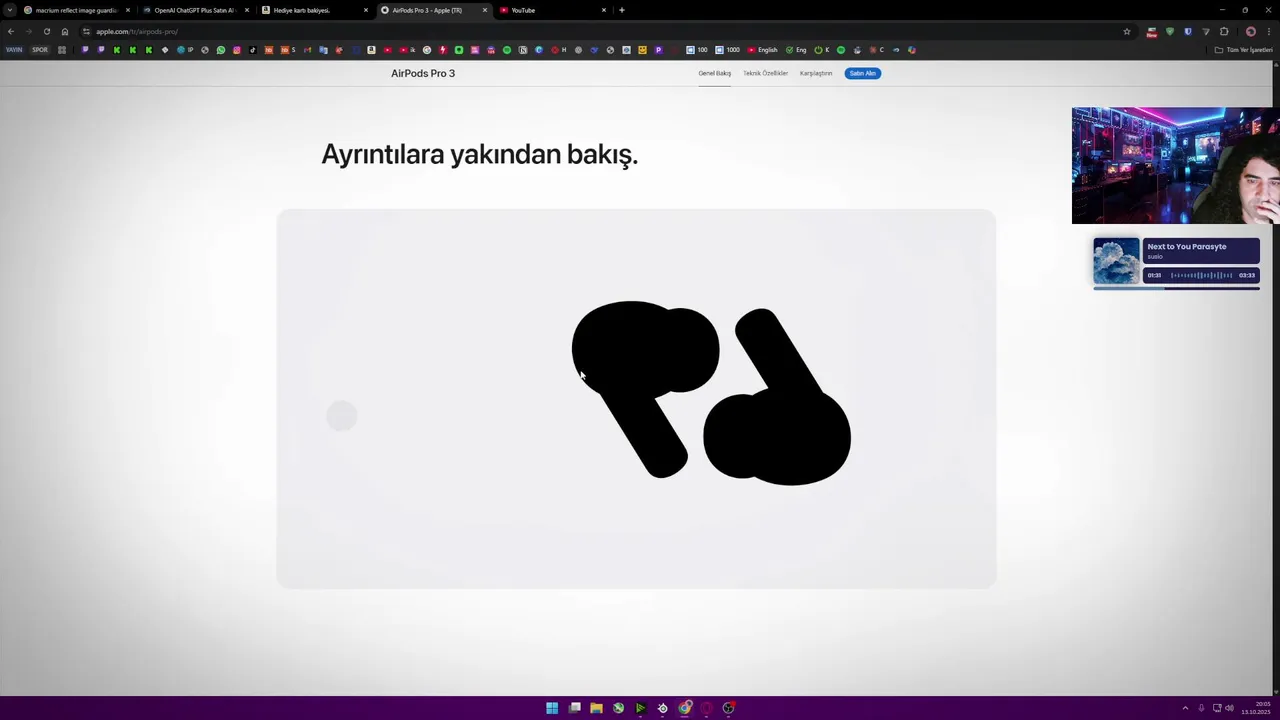Open the YouTube English bookmark

pyautogui.click(x=762, y=49)
